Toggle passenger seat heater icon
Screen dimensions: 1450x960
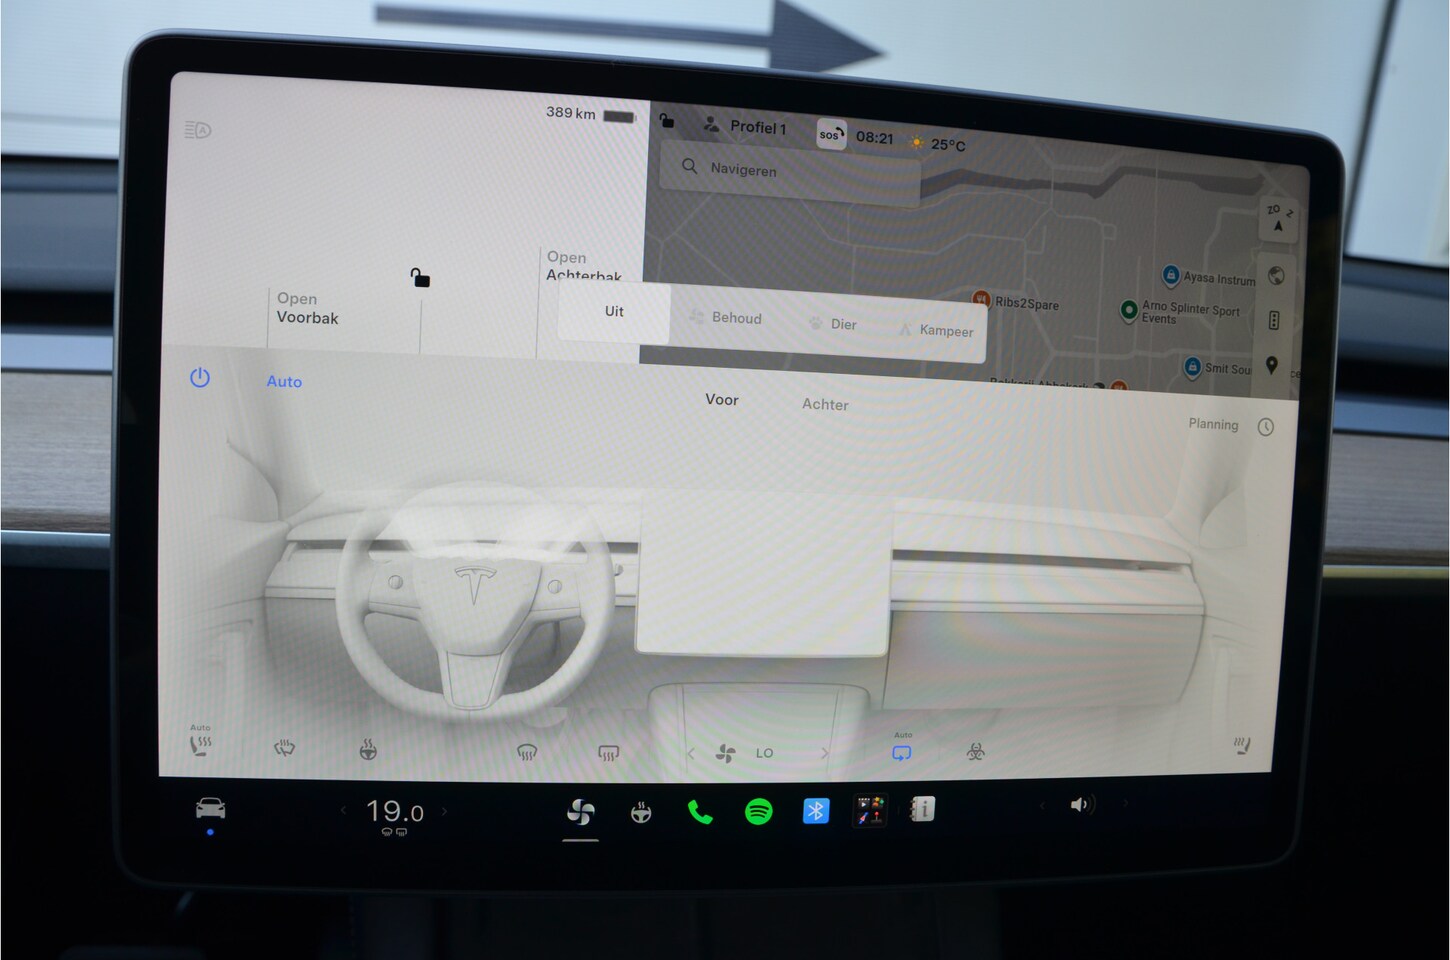pos(1242,746)
